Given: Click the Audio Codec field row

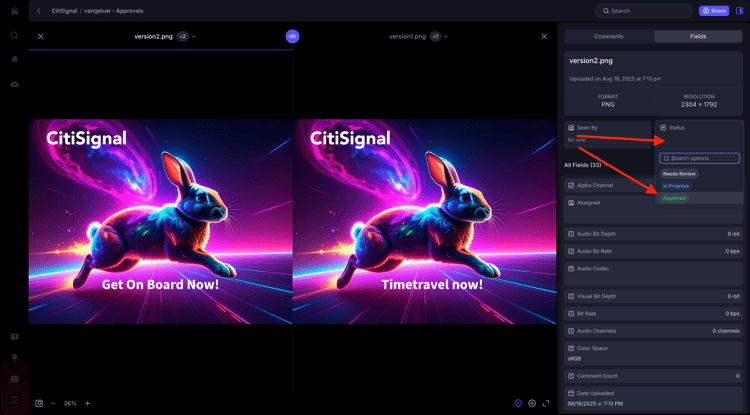Looking at the screenshot, I should [x=653, y=274].
